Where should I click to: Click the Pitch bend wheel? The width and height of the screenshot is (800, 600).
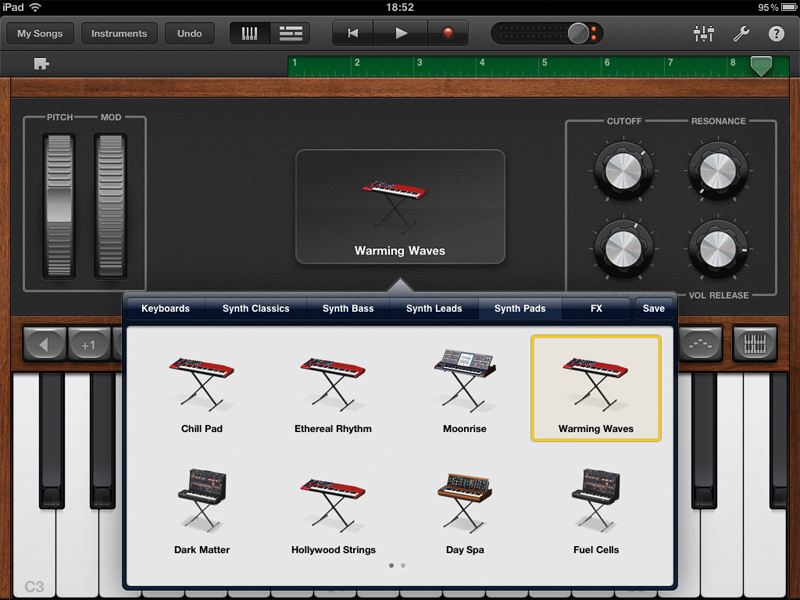tap(59, 206)
